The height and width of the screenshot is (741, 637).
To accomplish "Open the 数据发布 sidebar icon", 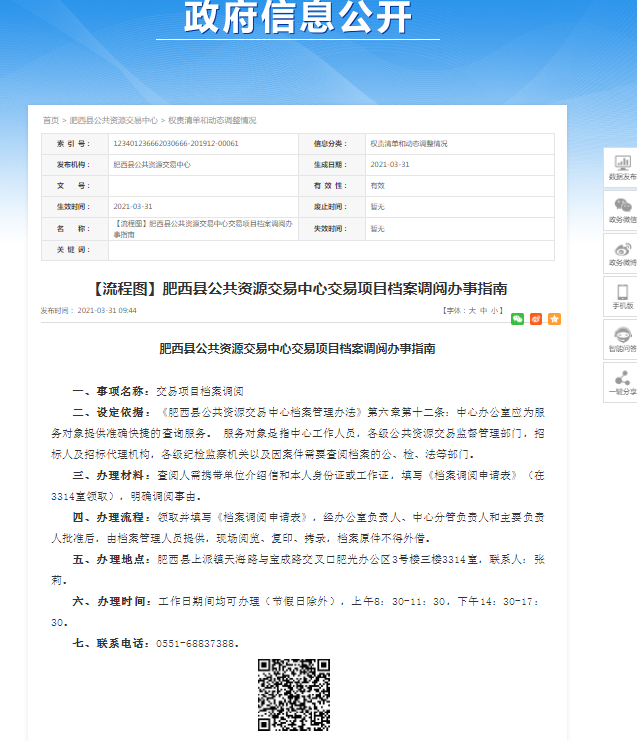I will pos(622,168).
